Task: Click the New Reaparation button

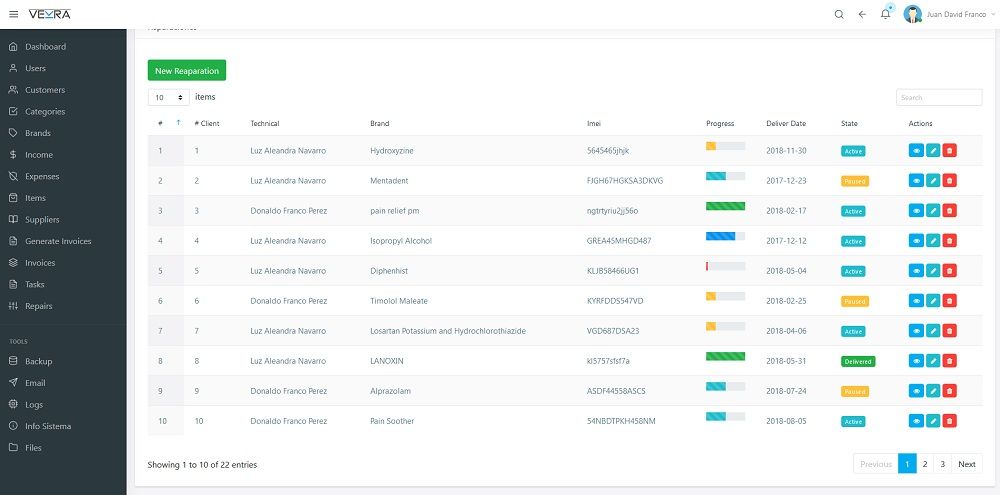Action: pyautogui.click(x=187, y=71)
